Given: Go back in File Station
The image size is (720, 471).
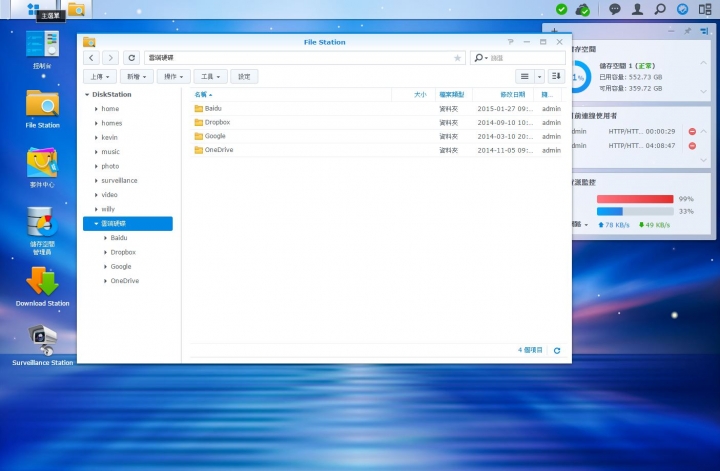Looking at the screenshot, I should [x=91, y=58].
